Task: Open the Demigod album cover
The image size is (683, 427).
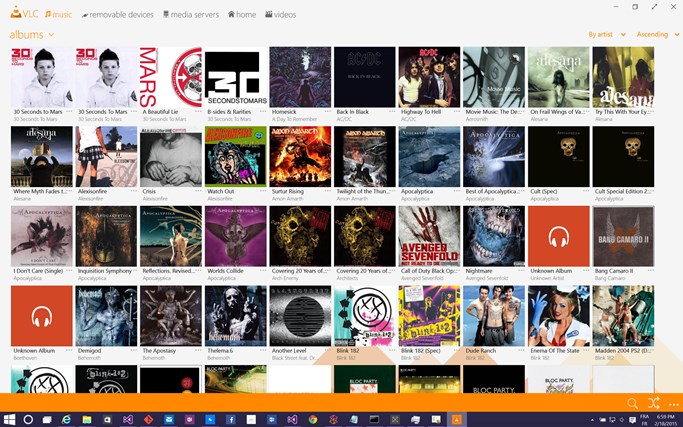Action: pyautogui.click(x=106, y=316)
